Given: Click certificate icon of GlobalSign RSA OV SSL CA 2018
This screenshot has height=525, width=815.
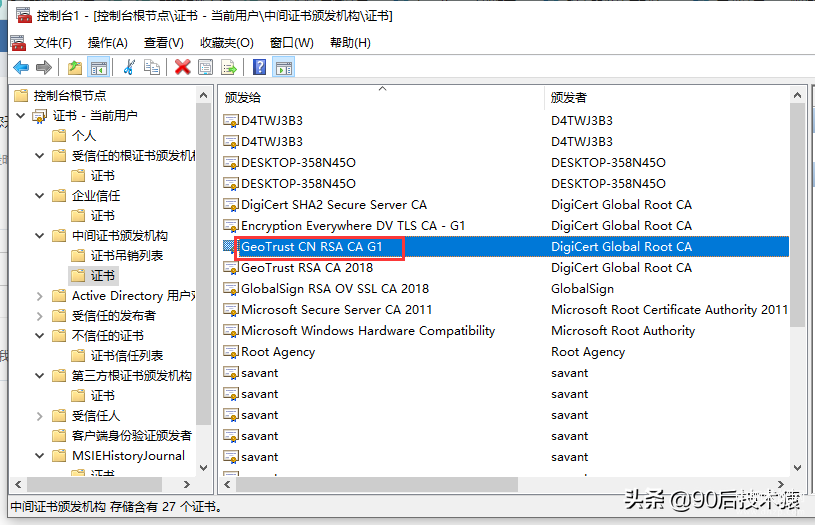Looking at the screenshot, I should tap(230, 289).
